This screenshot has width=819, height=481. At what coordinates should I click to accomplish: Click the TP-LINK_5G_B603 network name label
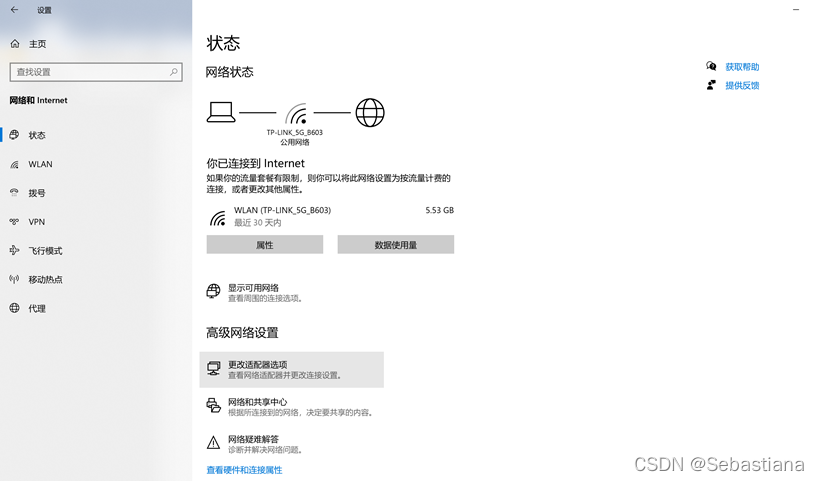click(295, 132)
